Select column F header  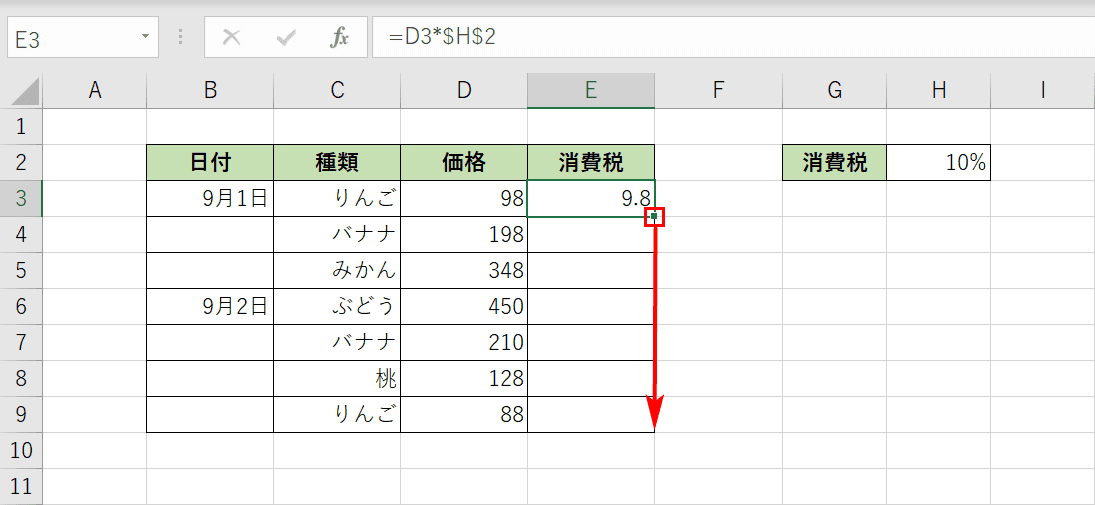719,91
